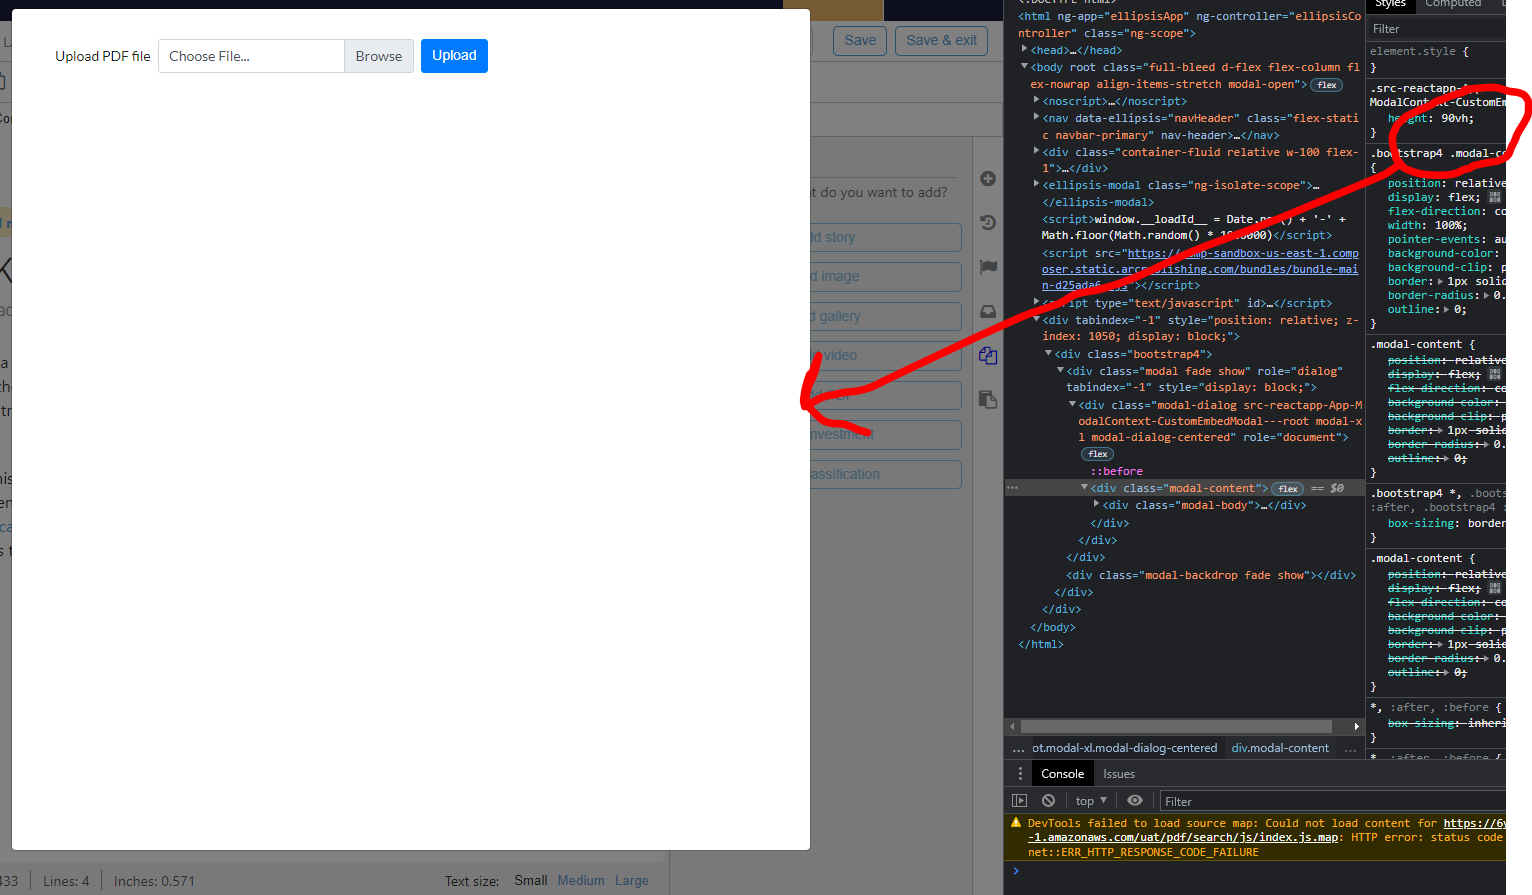Expand the container-fluid div node
The image size is (1532, 895).
tap(1036, 151)
